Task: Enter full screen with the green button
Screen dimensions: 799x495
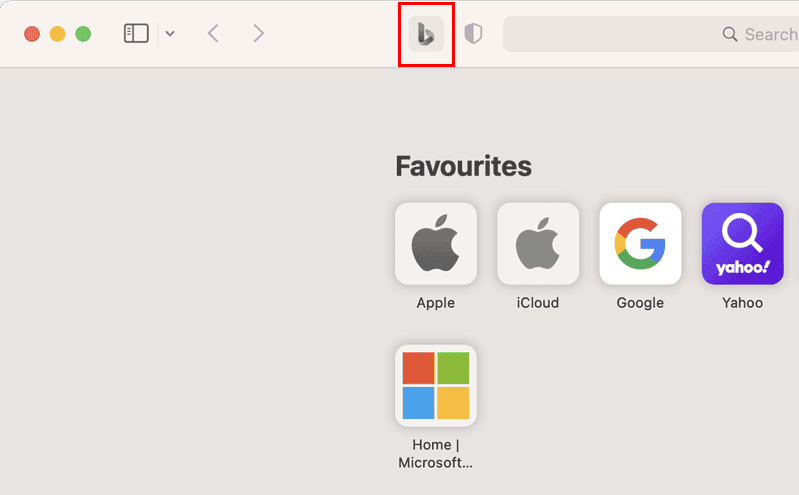Action: 83,34
